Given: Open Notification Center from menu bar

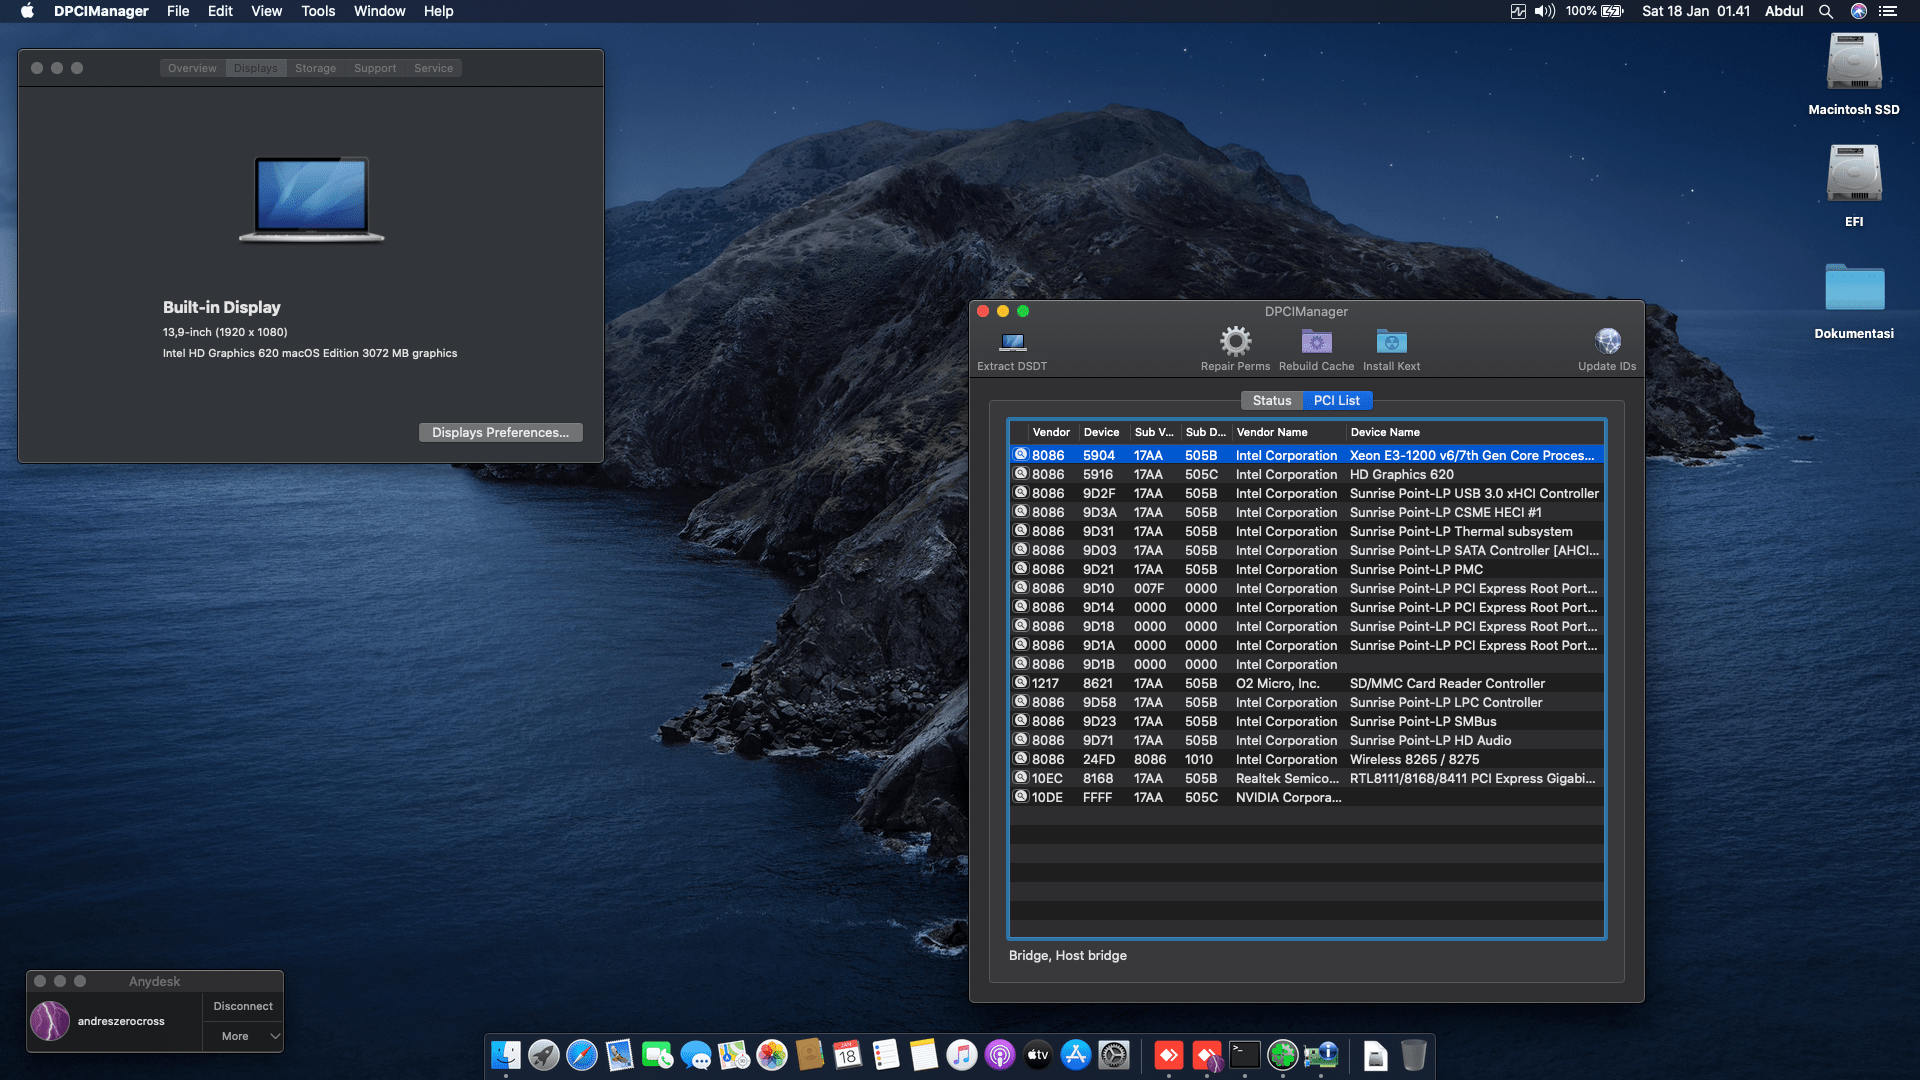Looking at the screenshot, I should [x=1888, y=11].
